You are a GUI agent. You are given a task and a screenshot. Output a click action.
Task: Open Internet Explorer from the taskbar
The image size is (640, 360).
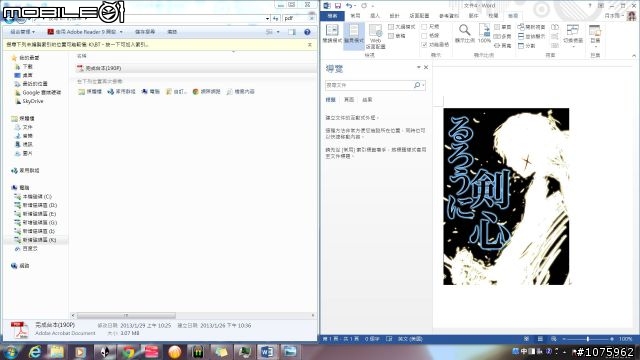pos(34,351)
